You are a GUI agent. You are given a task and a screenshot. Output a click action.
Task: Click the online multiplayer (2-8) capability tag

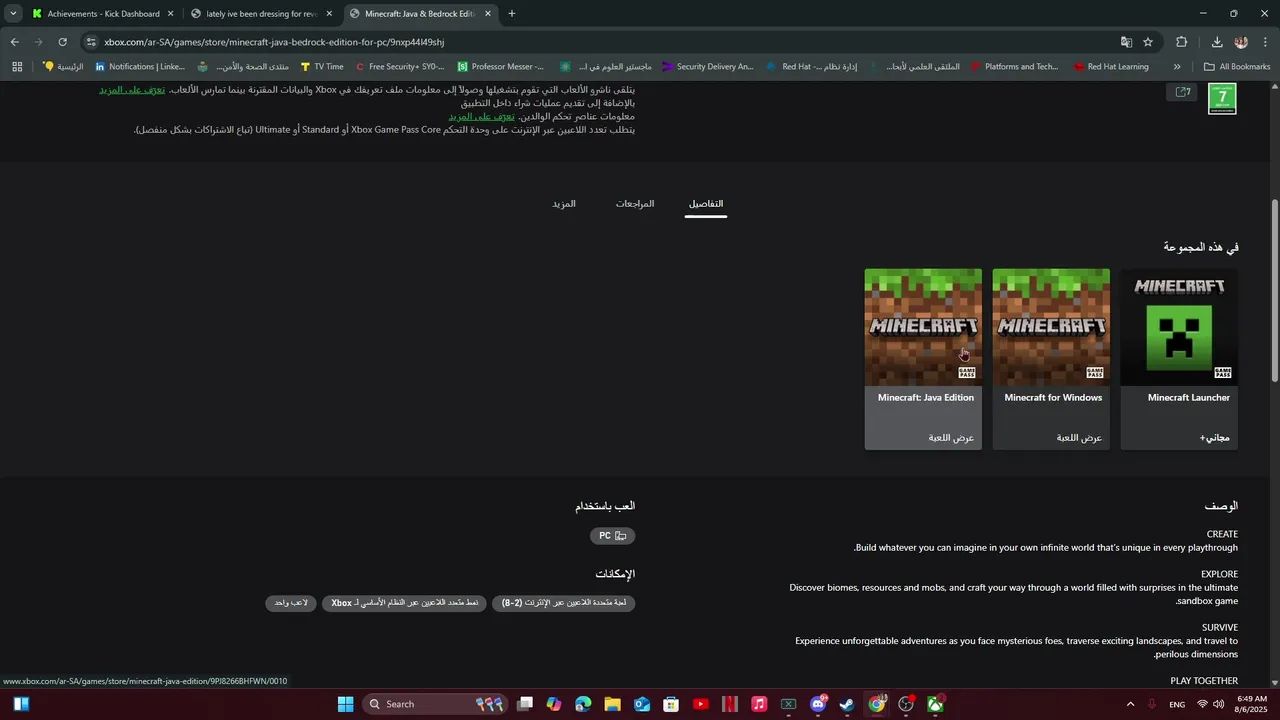(564, 603)
